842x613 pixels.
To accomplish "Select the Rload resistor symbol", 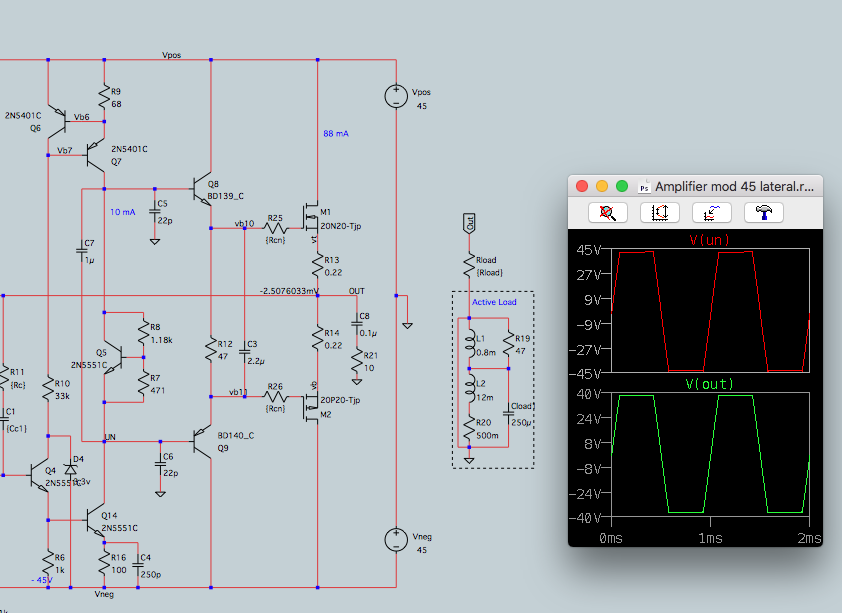I will tap(469, 266).
